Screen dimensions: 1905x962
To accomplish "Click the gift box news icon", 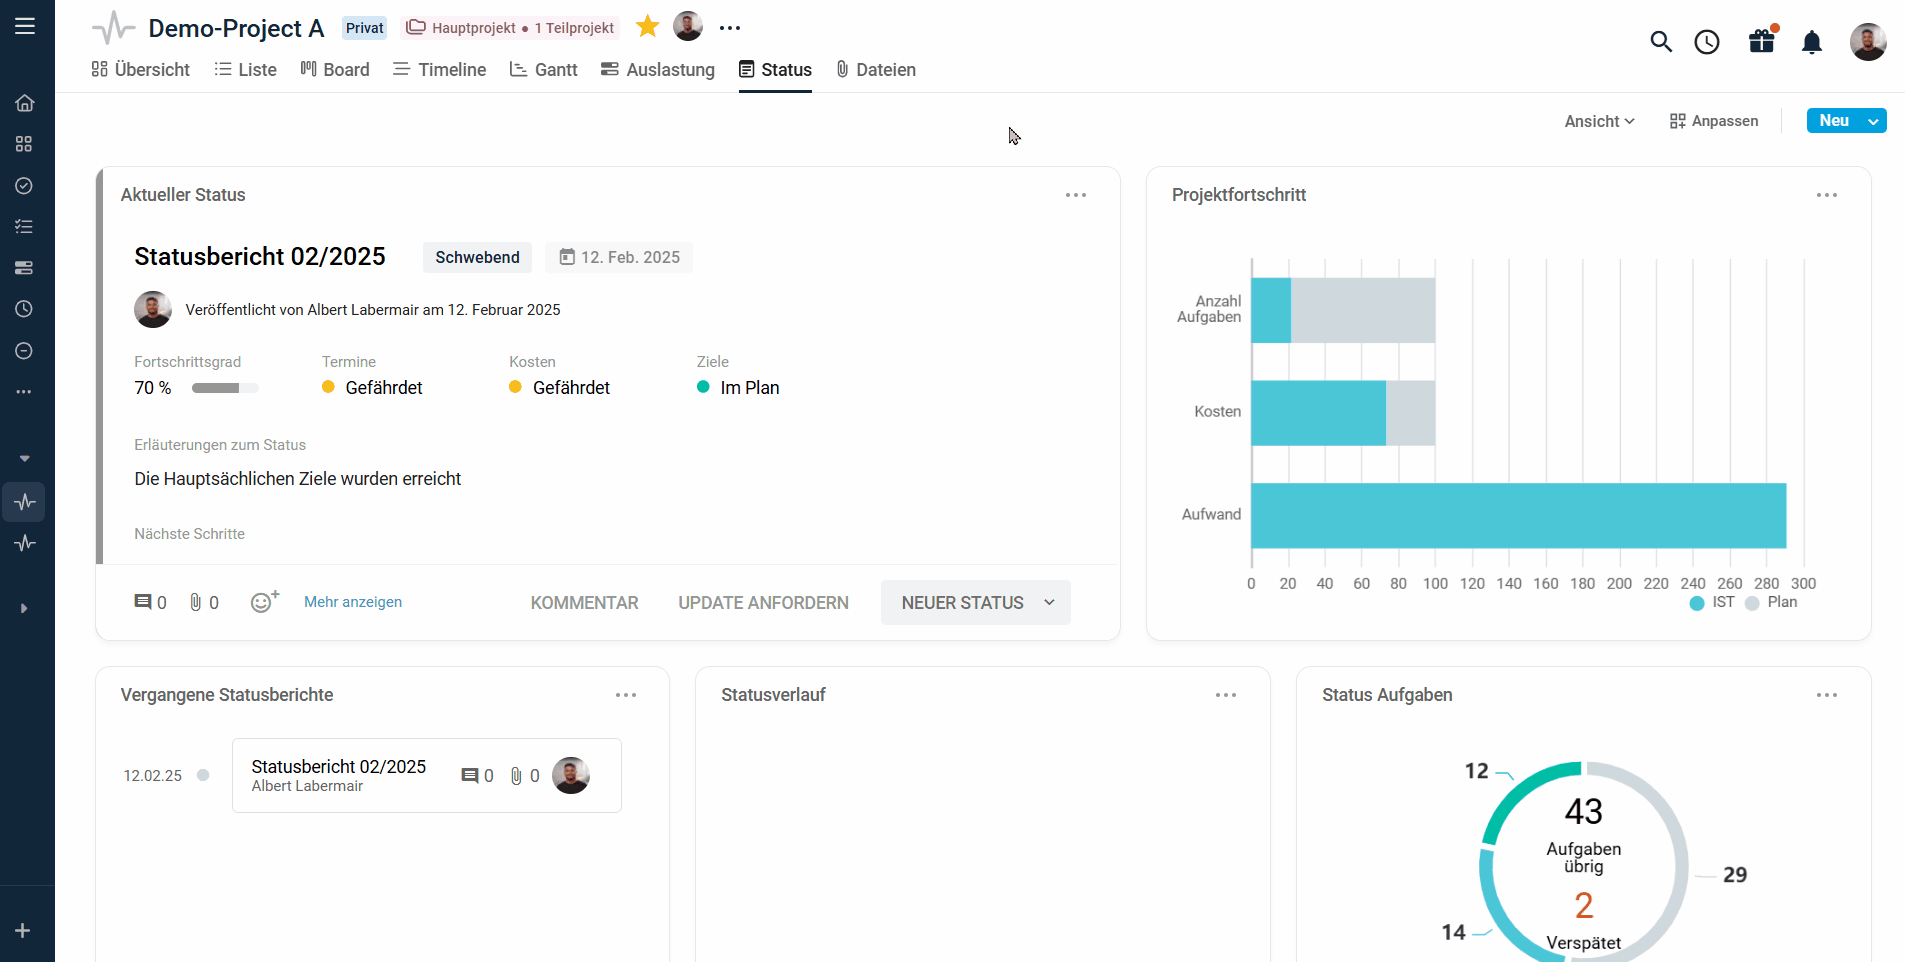I will tap(1762, 41).
